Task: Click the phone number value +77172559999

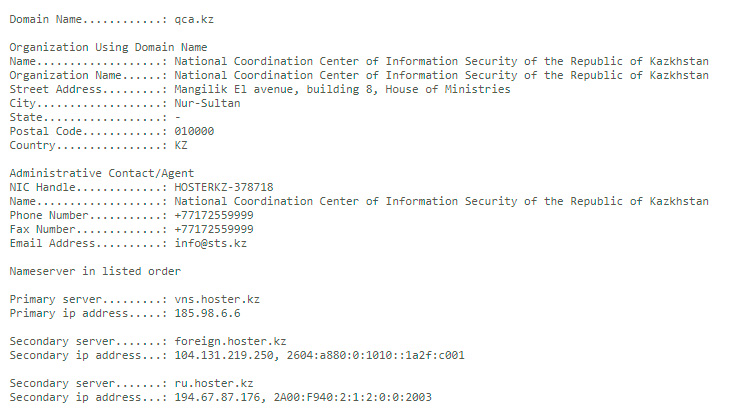Action: (214, 215)
